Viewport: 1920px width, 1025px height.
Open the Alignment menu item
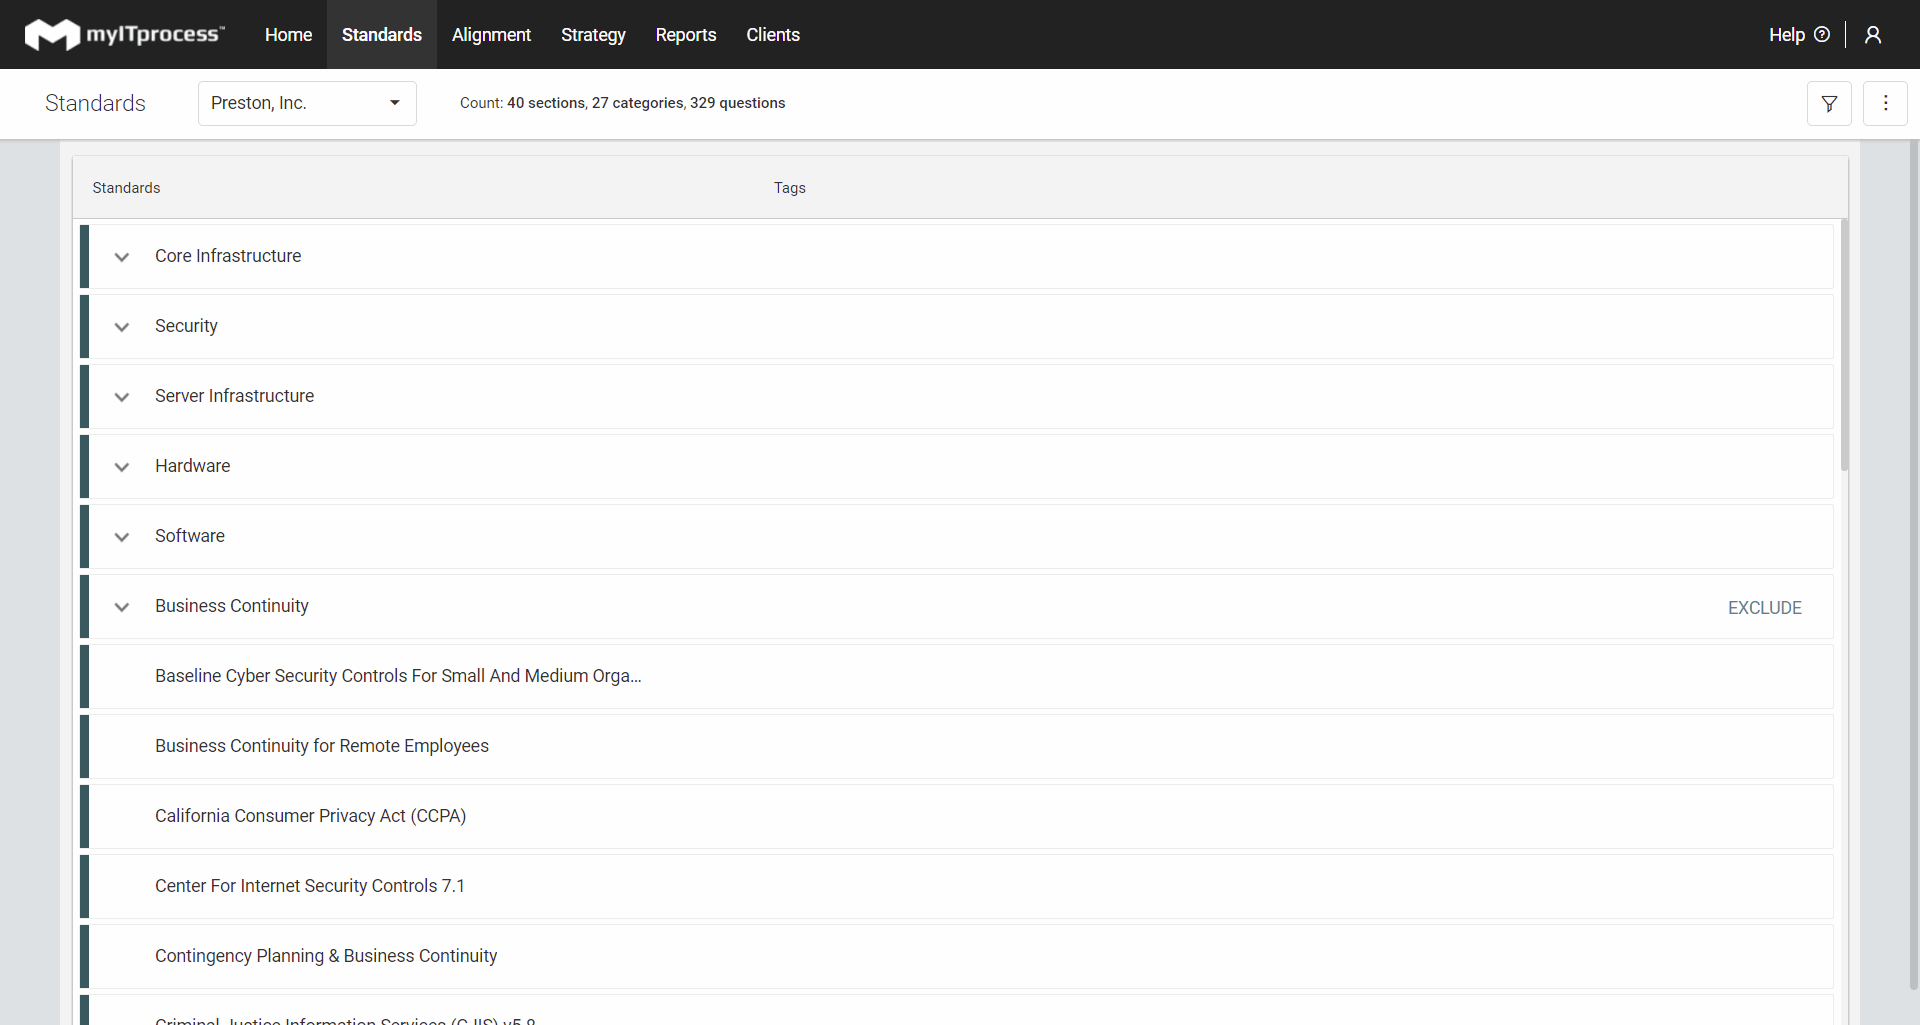point(491,34)
